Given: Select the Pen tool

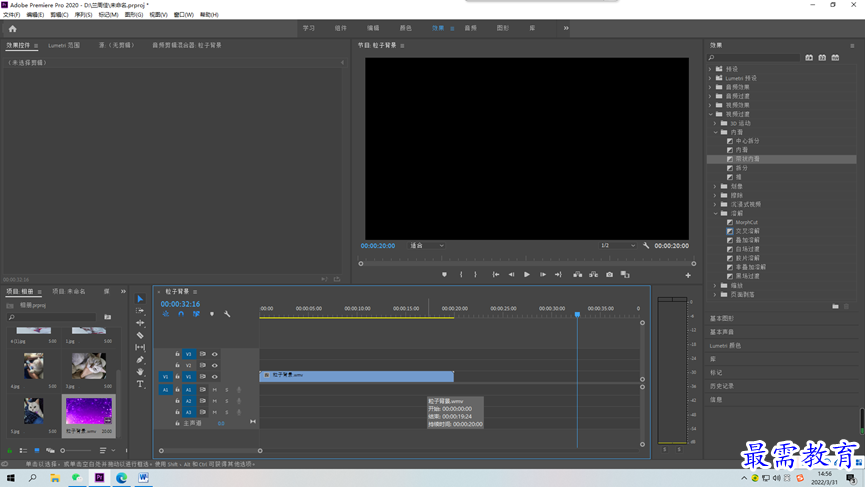Looking at the screenshot, I should pos(140,360).
